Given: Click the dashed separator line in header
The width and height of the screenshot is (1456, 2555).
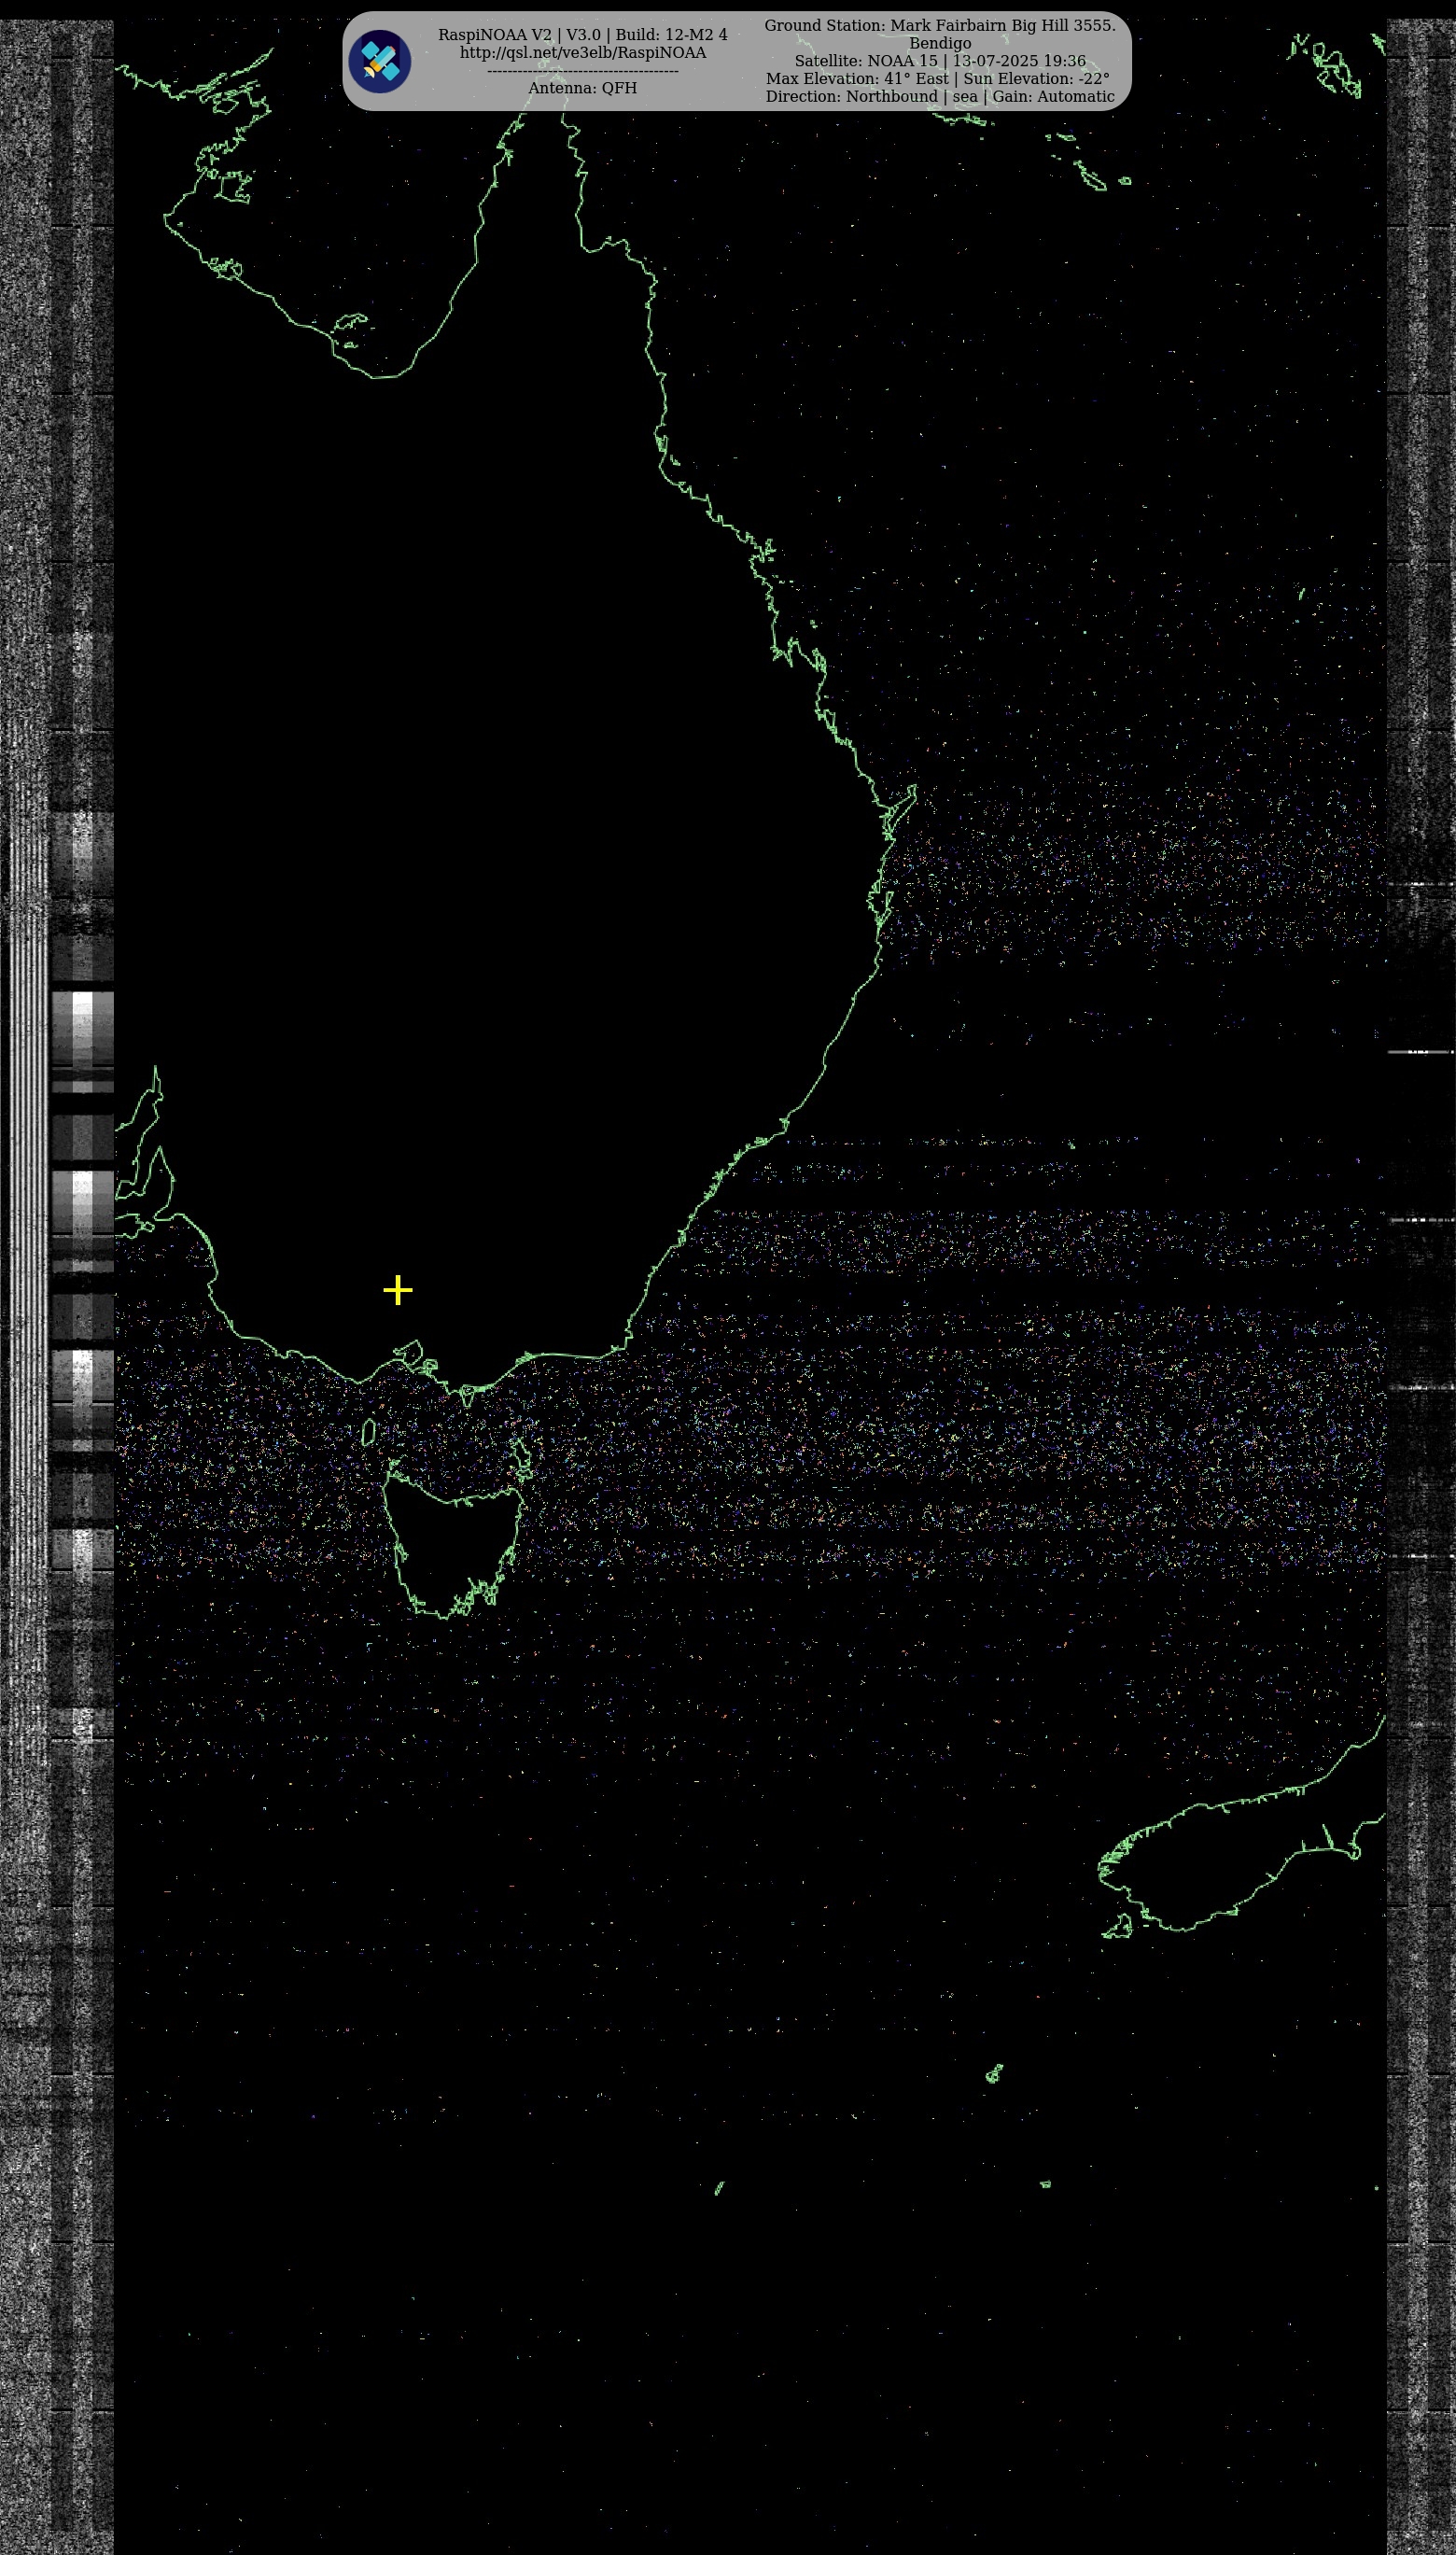Looking at the screenshot, I should point(582,70).
